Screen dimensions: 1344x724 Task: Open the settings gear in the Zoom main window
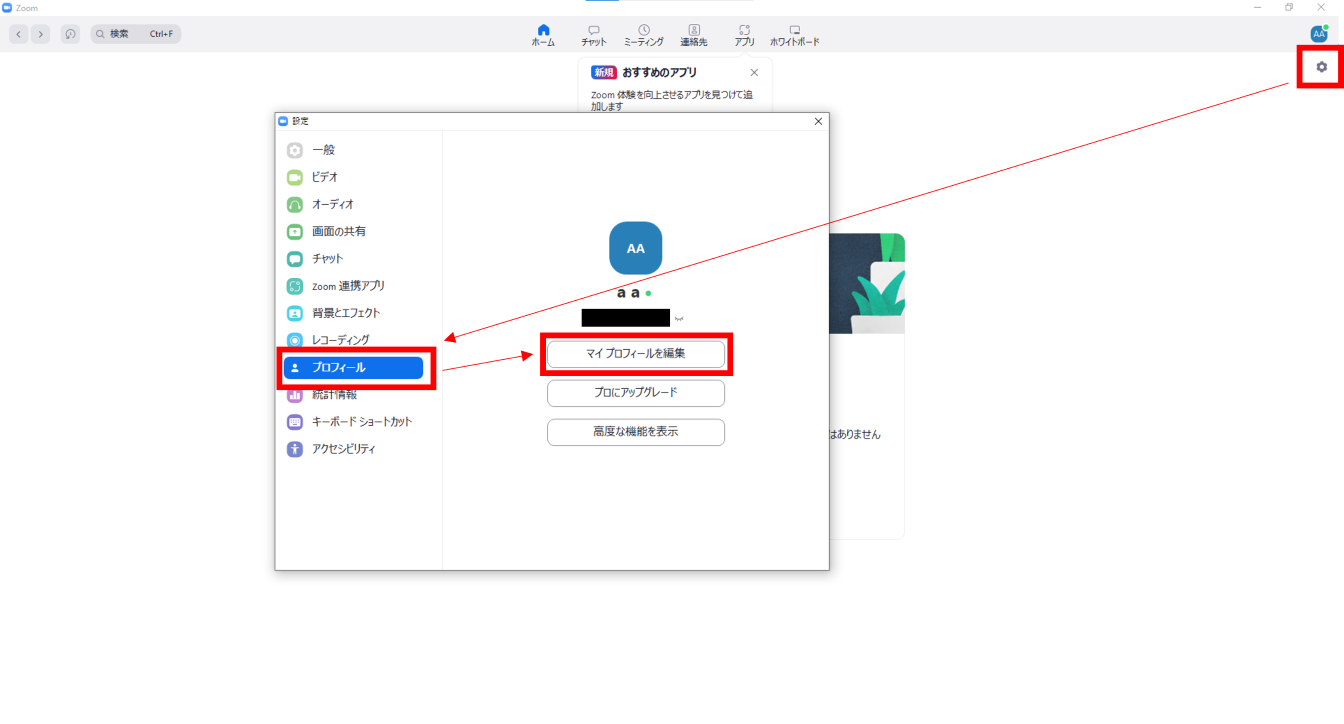1322,67
